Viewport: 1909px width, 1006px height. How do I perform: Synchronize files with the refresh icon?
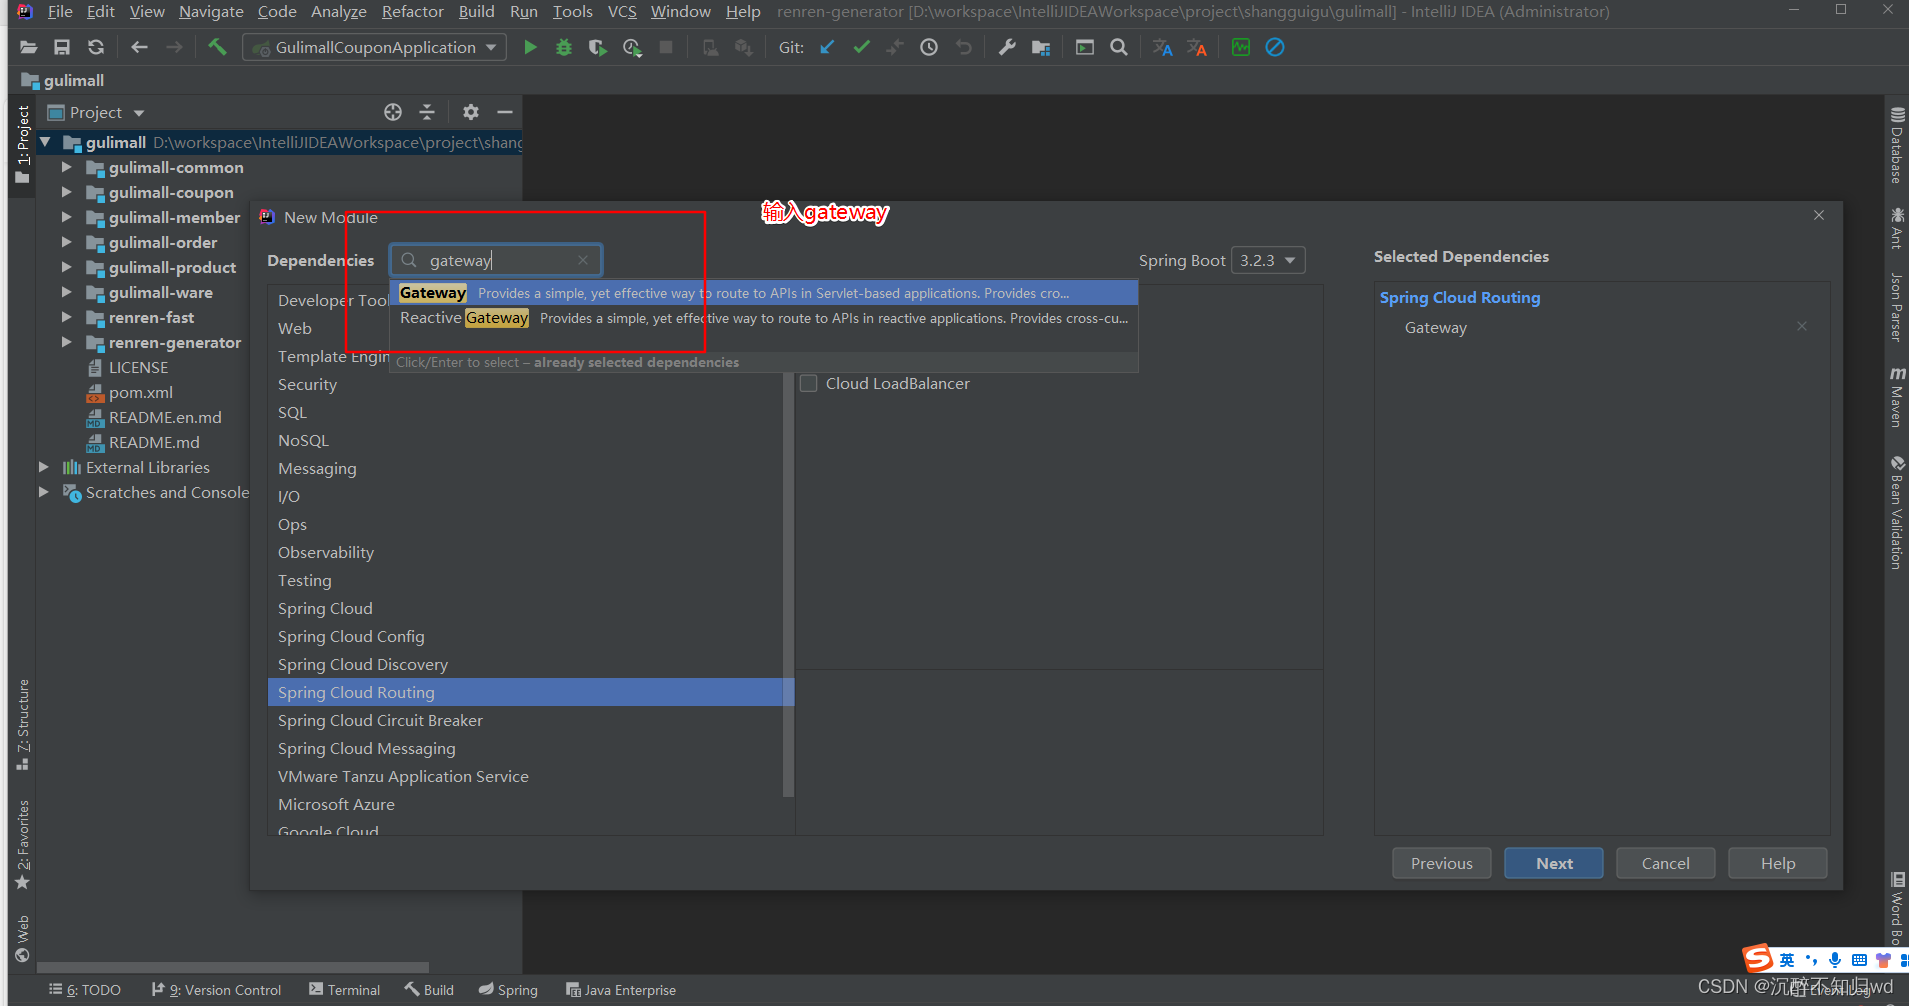pyautogui.click(x=96, y=47)
